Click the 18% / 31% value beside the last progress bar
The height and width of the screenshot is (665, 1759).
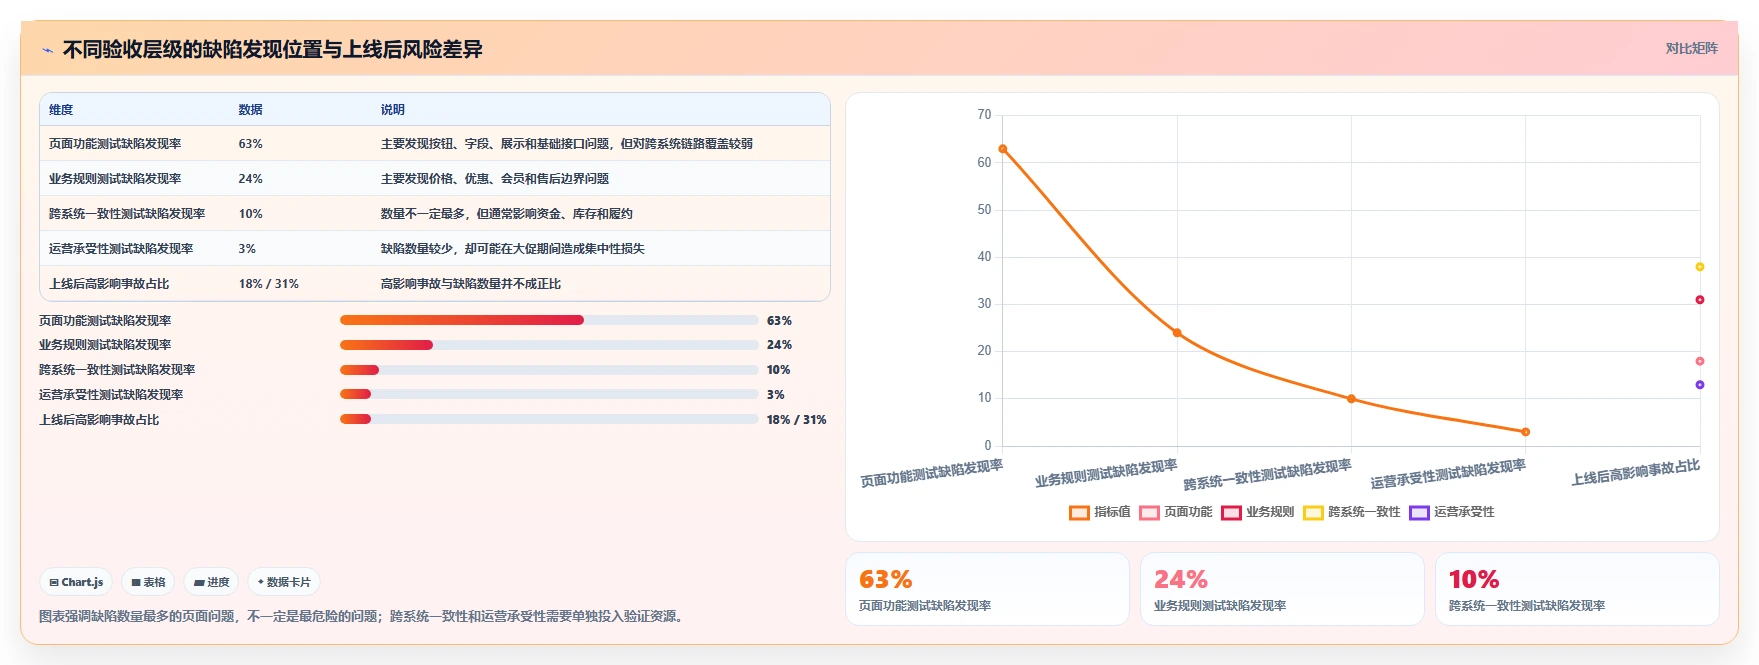click(x=796, y=420)
